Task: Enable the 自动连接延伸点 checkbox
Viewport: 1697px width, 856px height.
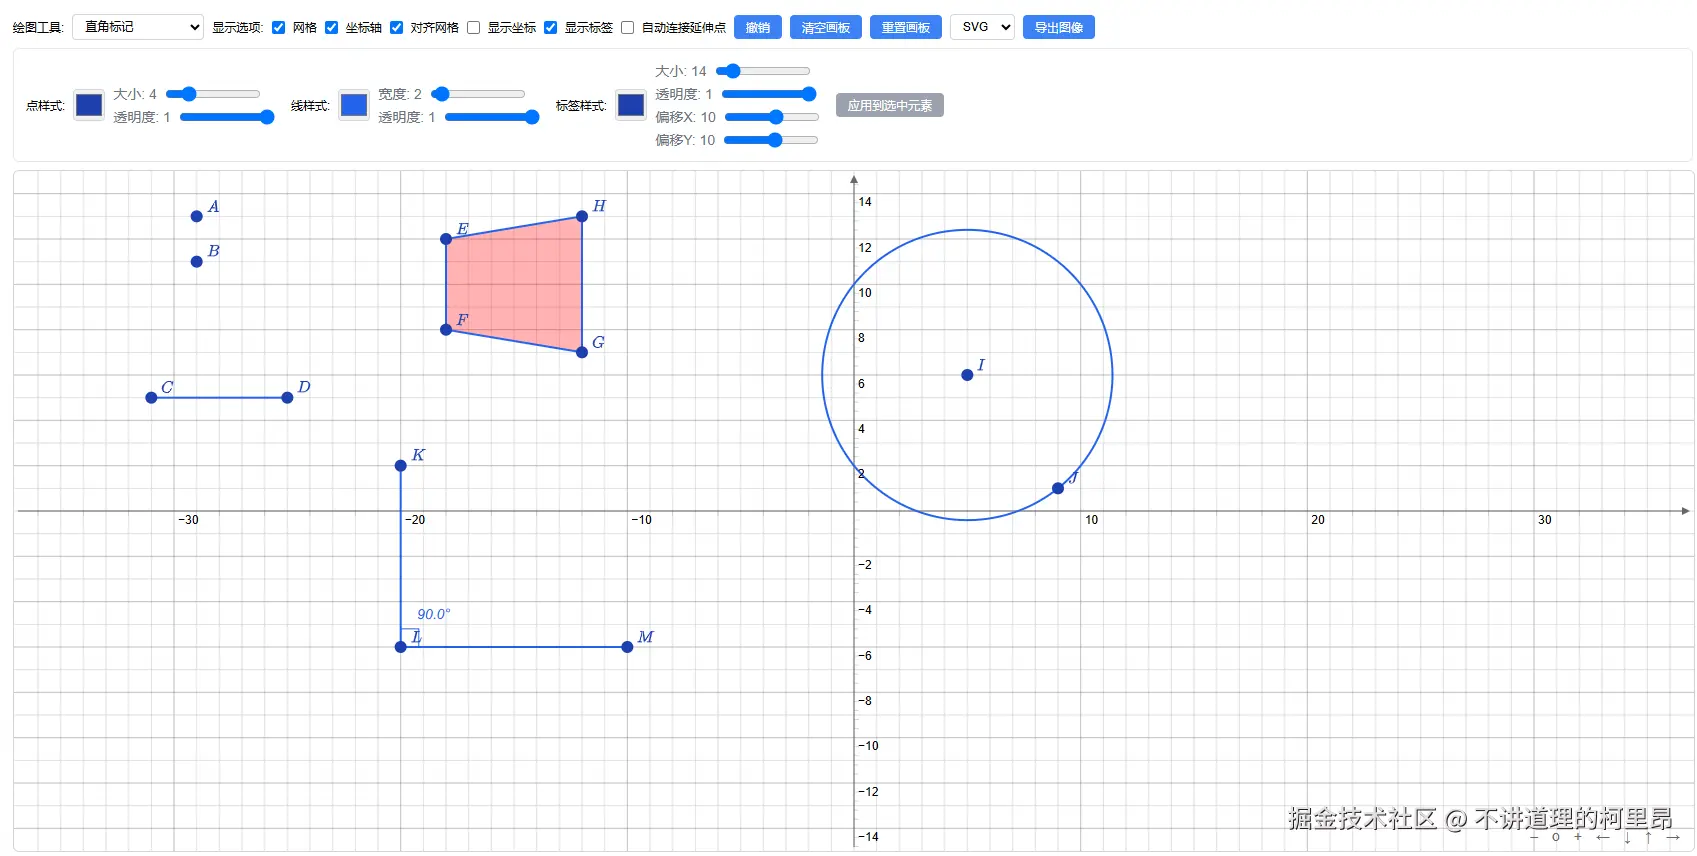Action: [x=628, y=28]
